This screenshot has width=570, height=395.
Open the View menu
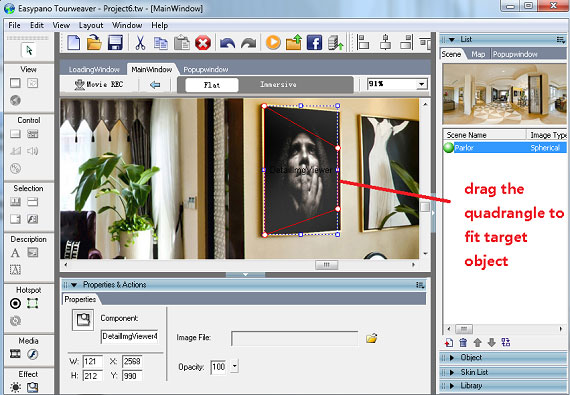pos(61,25)
